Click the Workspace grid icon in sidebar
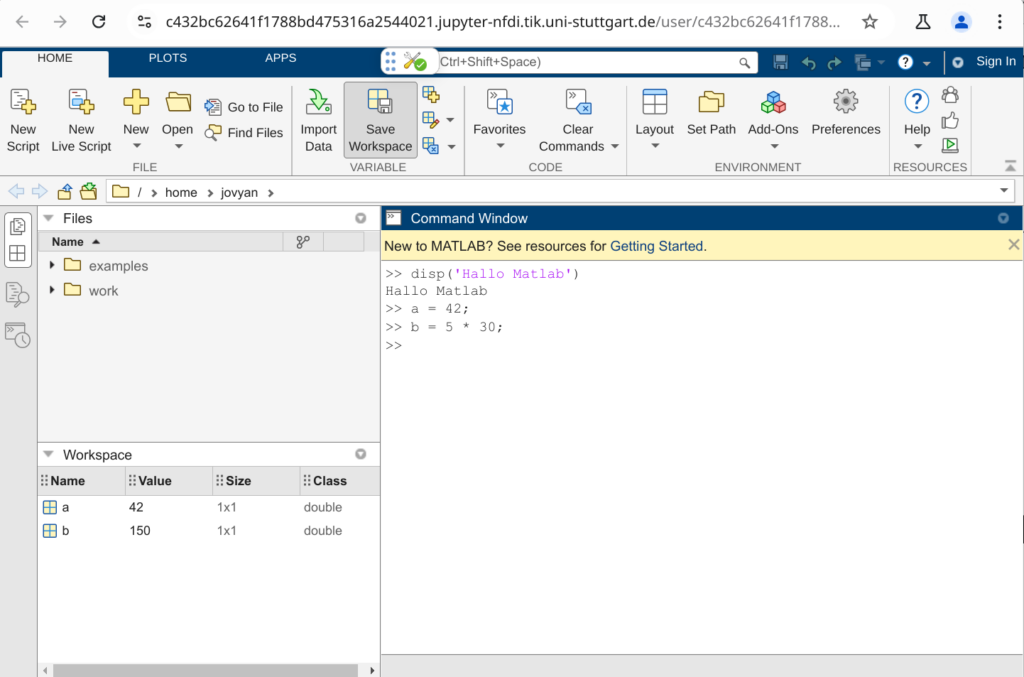1024x677 pixels. pyautogui.click(x=17, y=254)
